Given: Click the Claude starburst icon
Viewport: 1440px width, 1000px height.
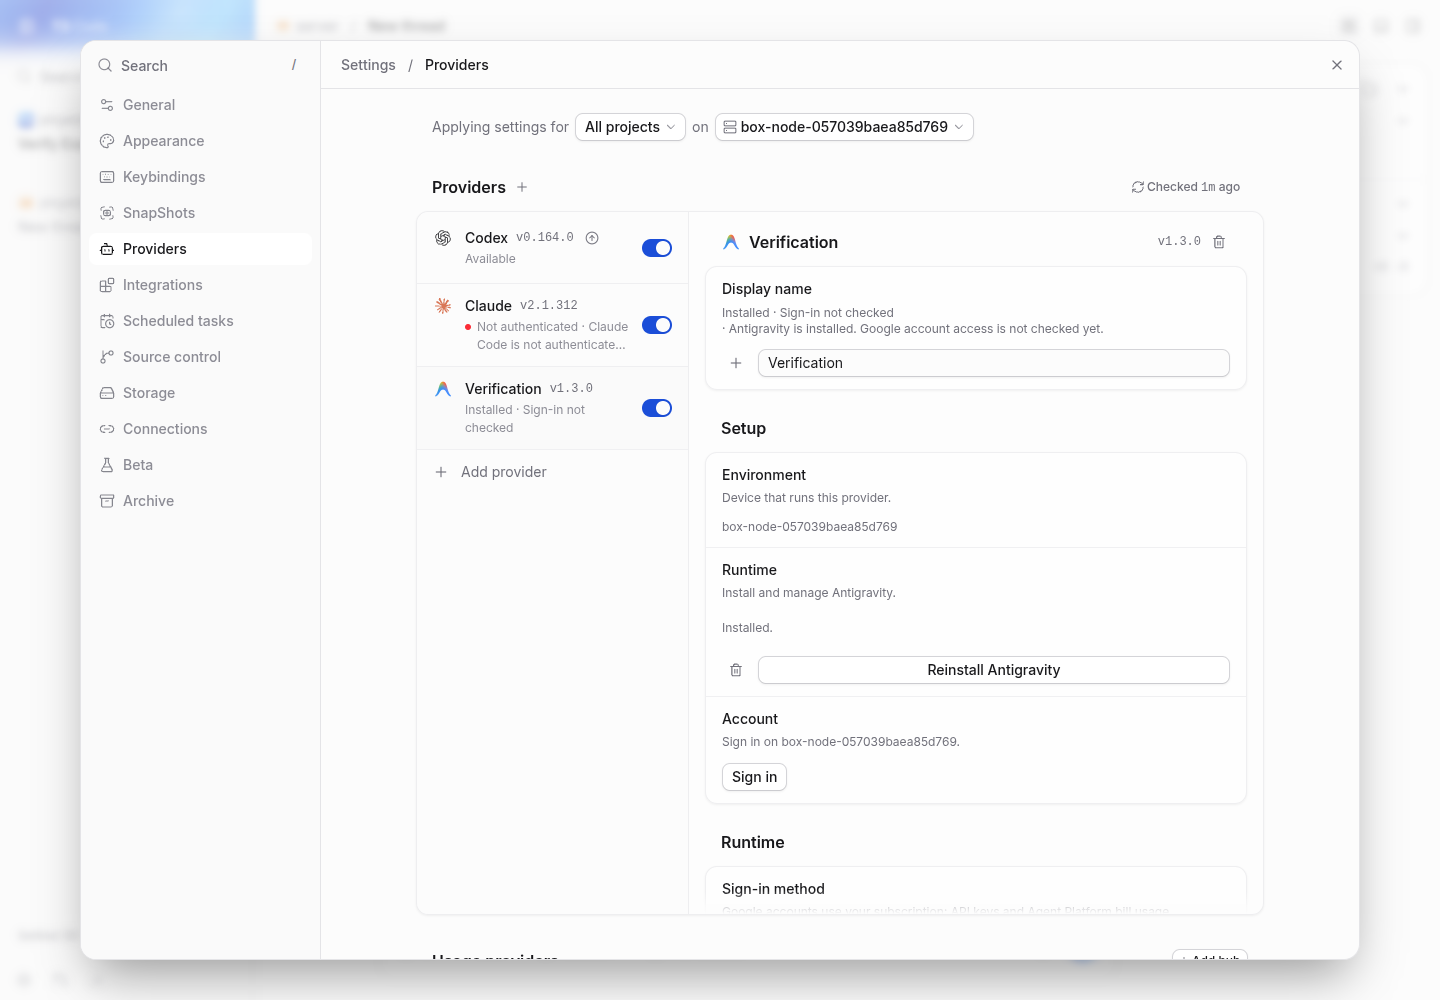Looking at the screenshot, I should 443,306.
